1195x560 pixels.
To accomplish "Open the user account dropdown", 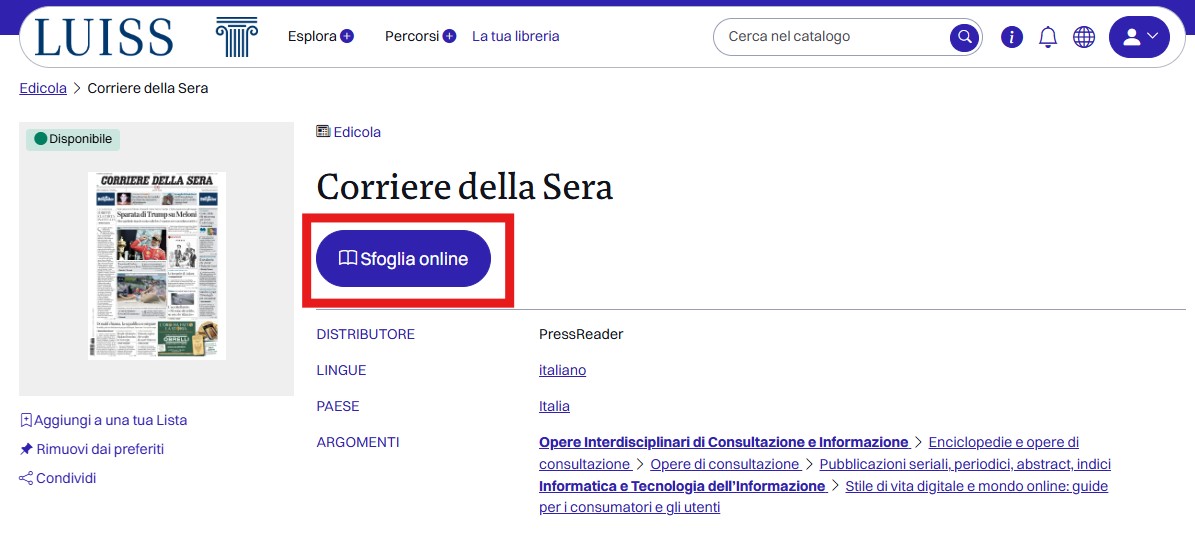I will [x=1139, y=37].
